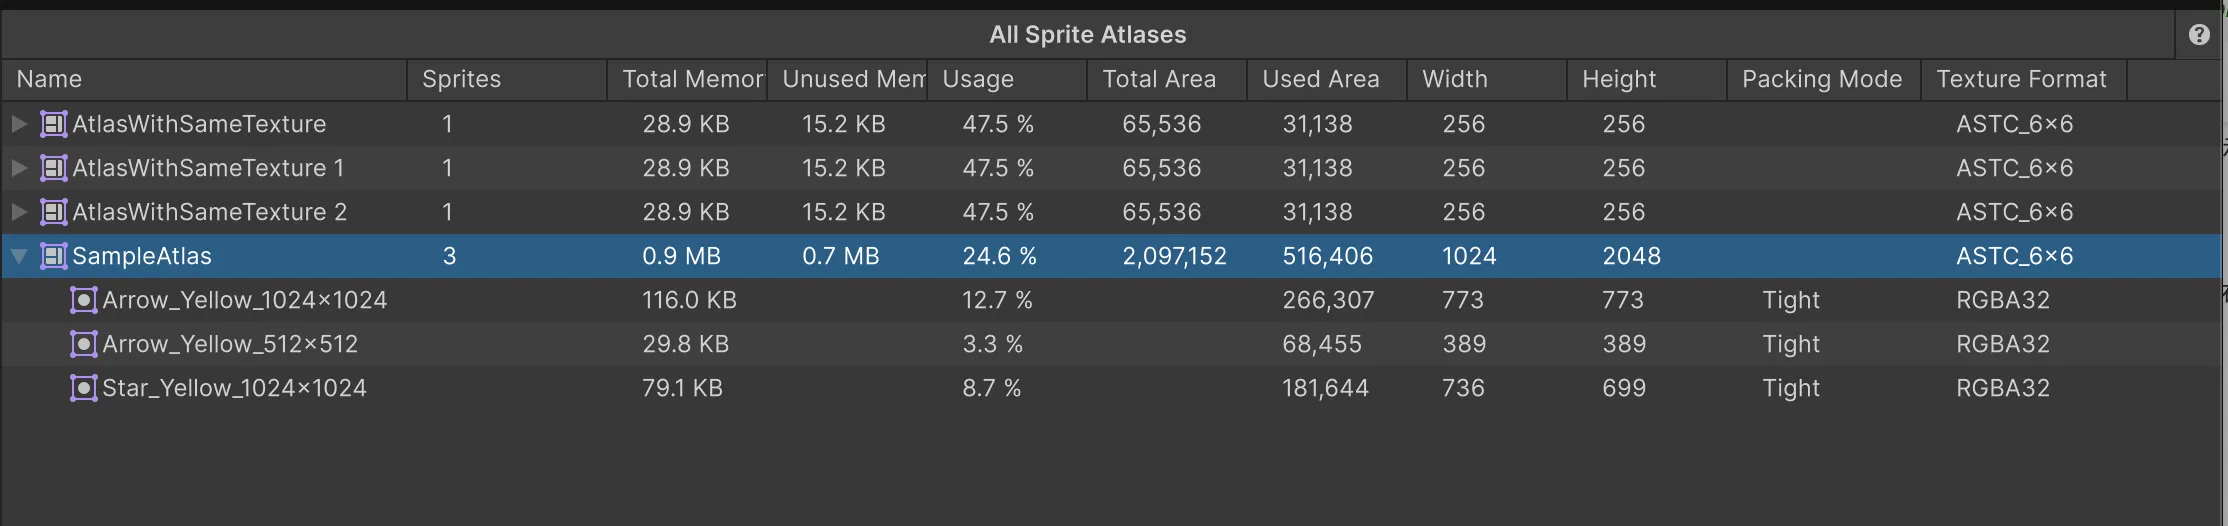This screenshot has height=526, width=2228.
Task: Click the SampleAtlas atlas icon
Action: pos(54,256)
